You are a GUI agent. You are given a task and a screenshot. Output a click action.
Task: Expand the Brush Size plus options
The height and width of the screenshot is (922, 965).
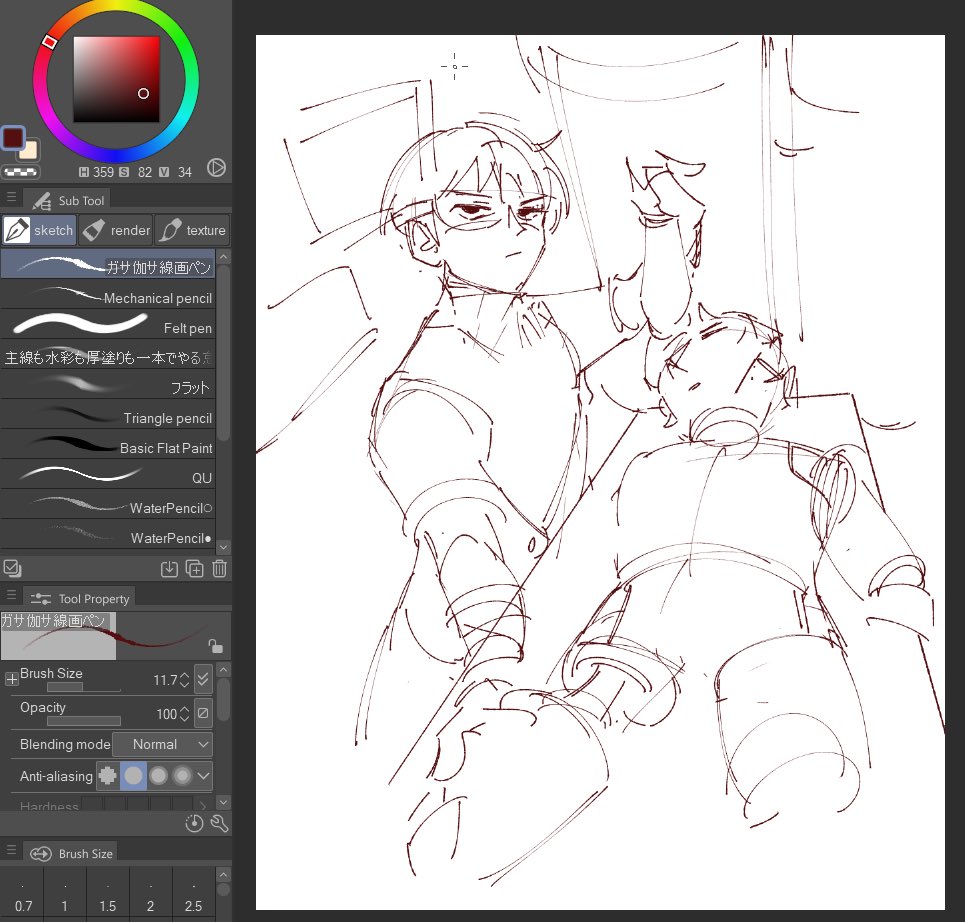[x=12, y=679]
